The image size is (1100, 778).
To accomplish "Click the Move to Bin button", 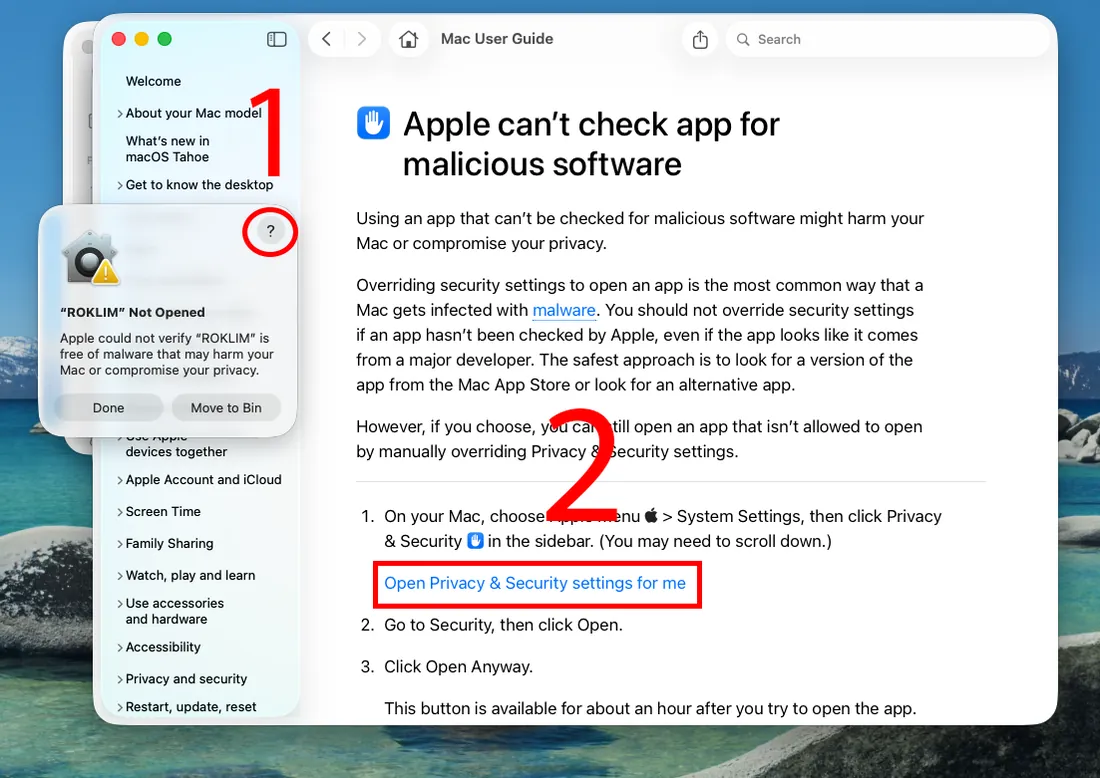I will coord(226,408).
